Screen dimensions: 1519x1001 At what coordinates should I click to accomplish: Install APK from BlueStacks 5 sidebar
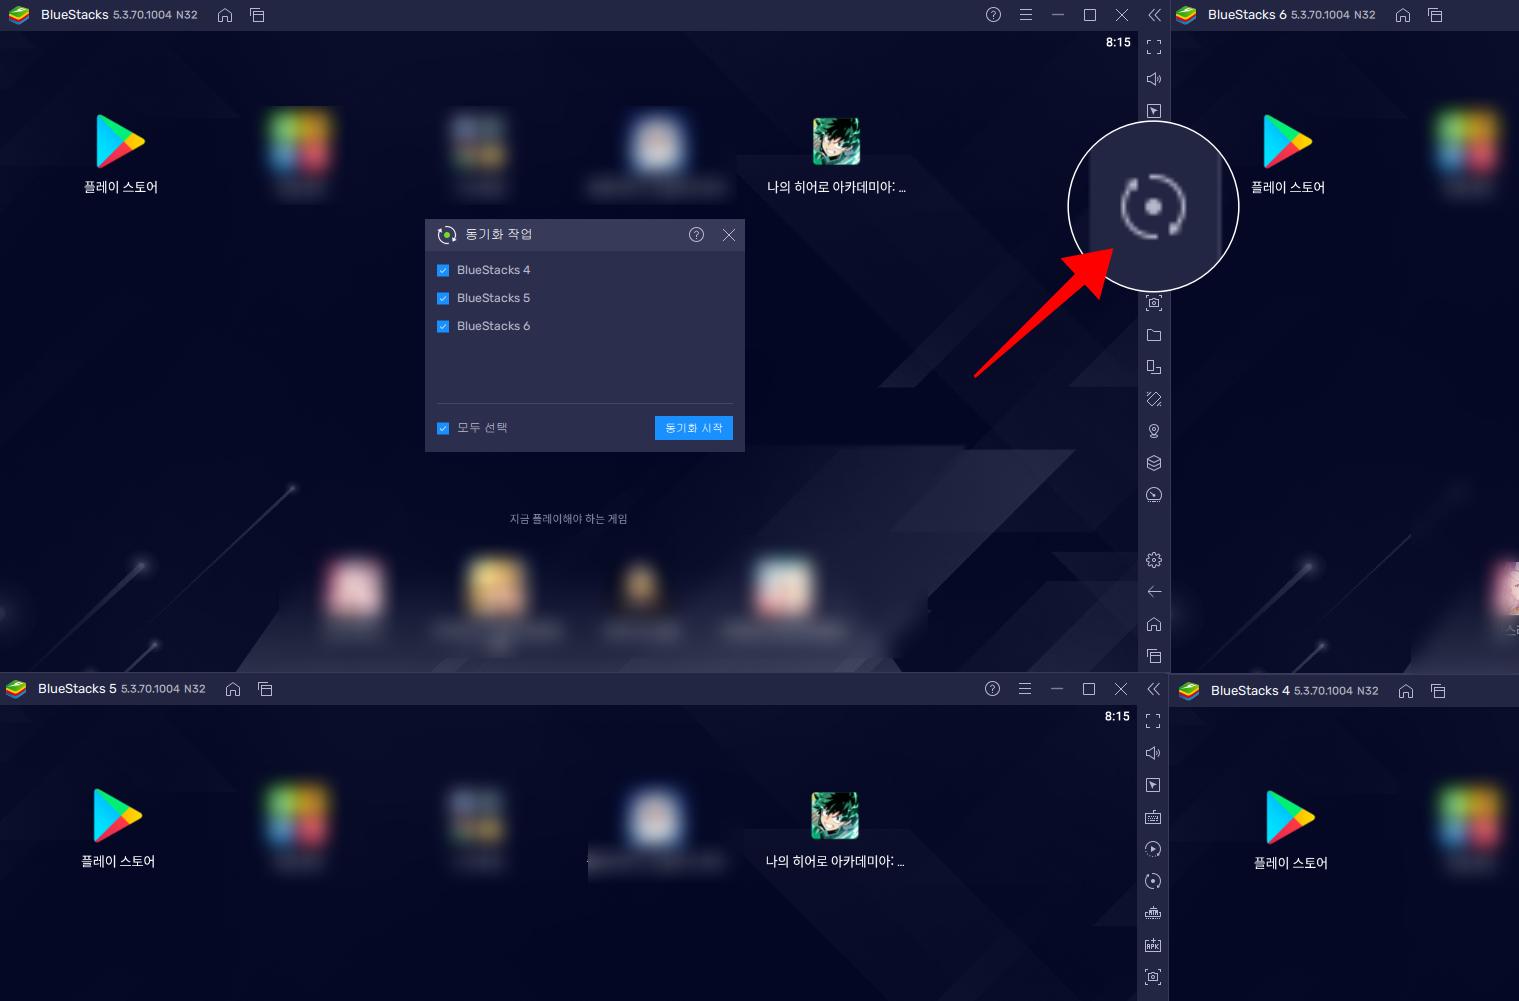[x=1153, y=945]
